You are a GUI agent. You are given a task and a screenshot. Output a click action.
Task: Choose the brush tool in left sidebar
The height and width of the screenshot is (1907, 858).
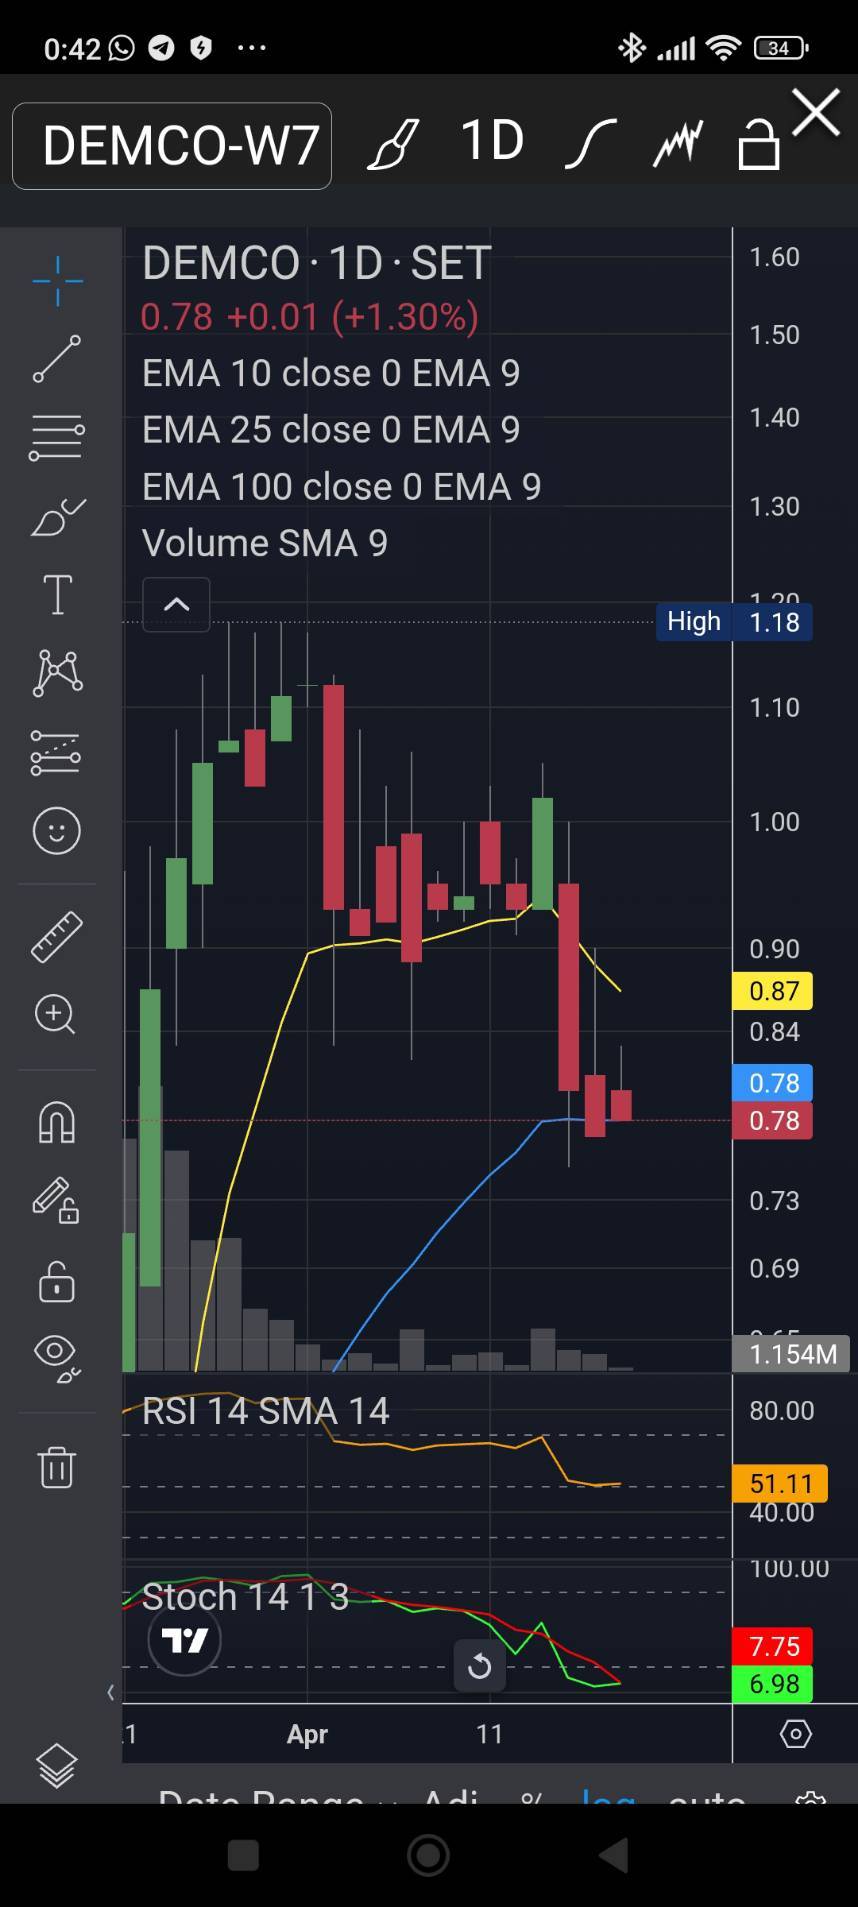[x=58, y=517]
